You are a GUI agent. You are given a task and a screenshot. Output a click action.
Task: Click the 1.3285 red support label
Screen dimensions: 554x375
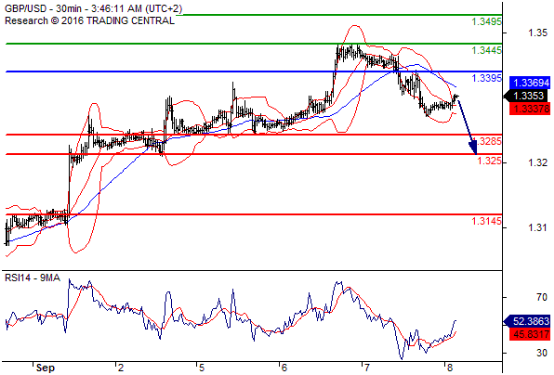[489, 141]
